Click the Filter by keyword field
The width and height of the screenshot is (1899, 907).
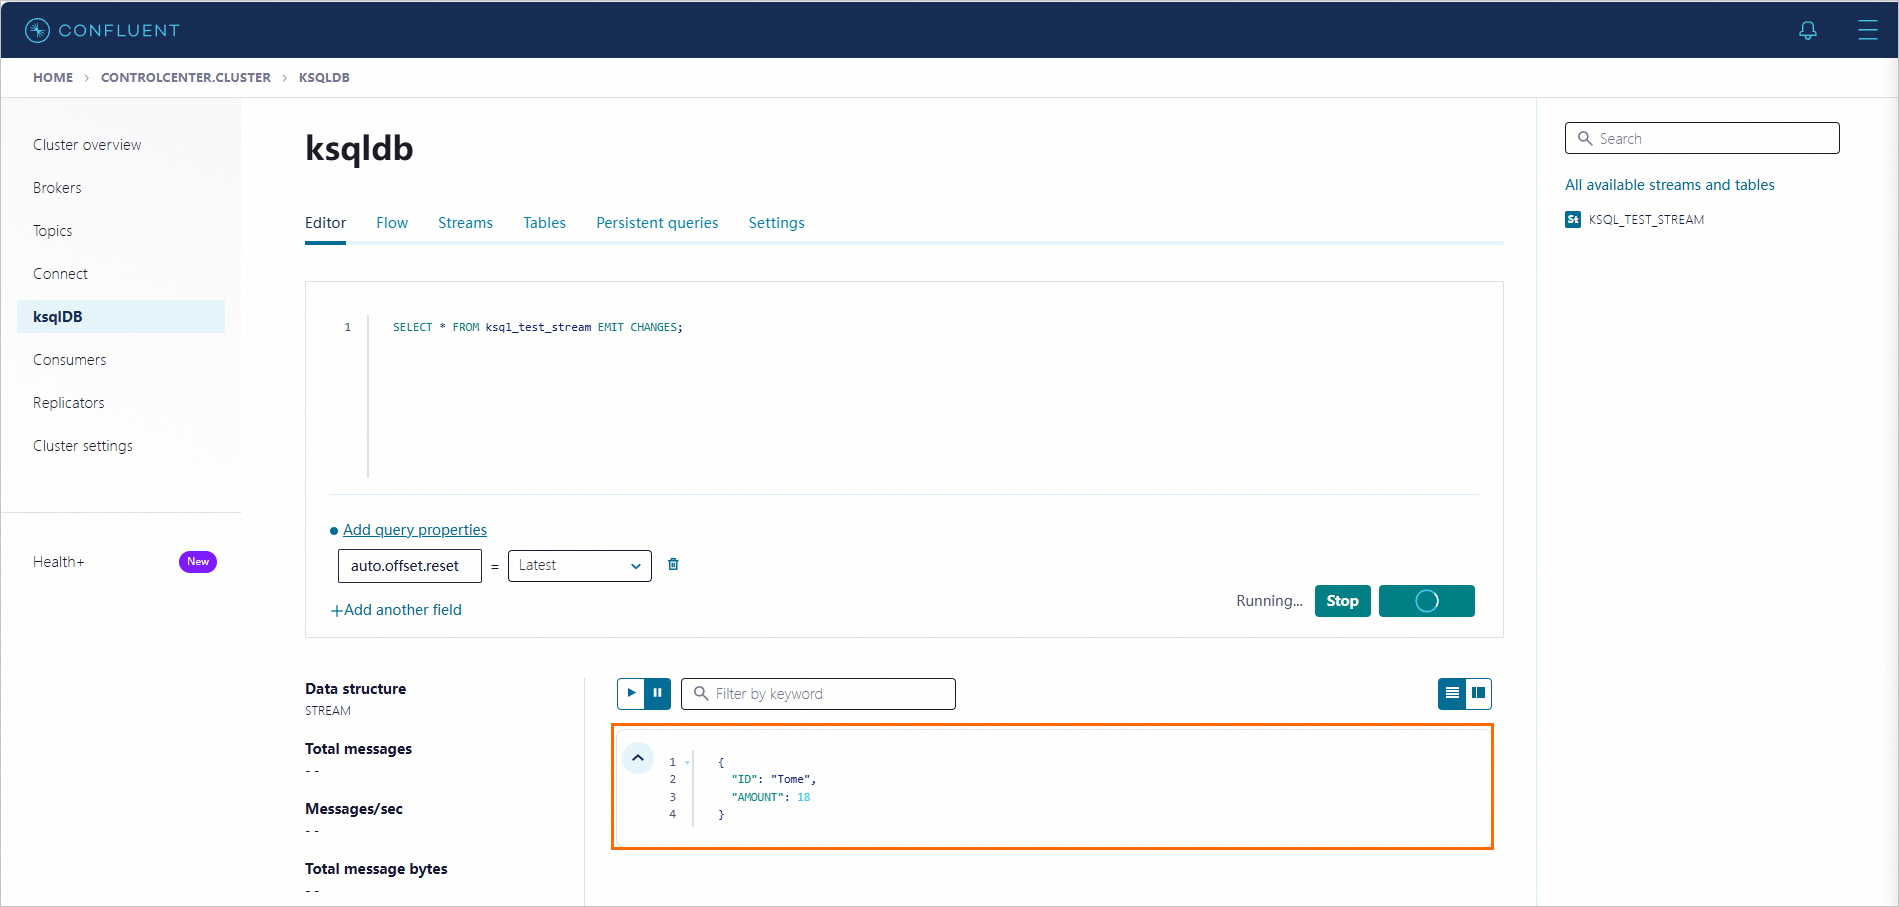tap(818, 693)
